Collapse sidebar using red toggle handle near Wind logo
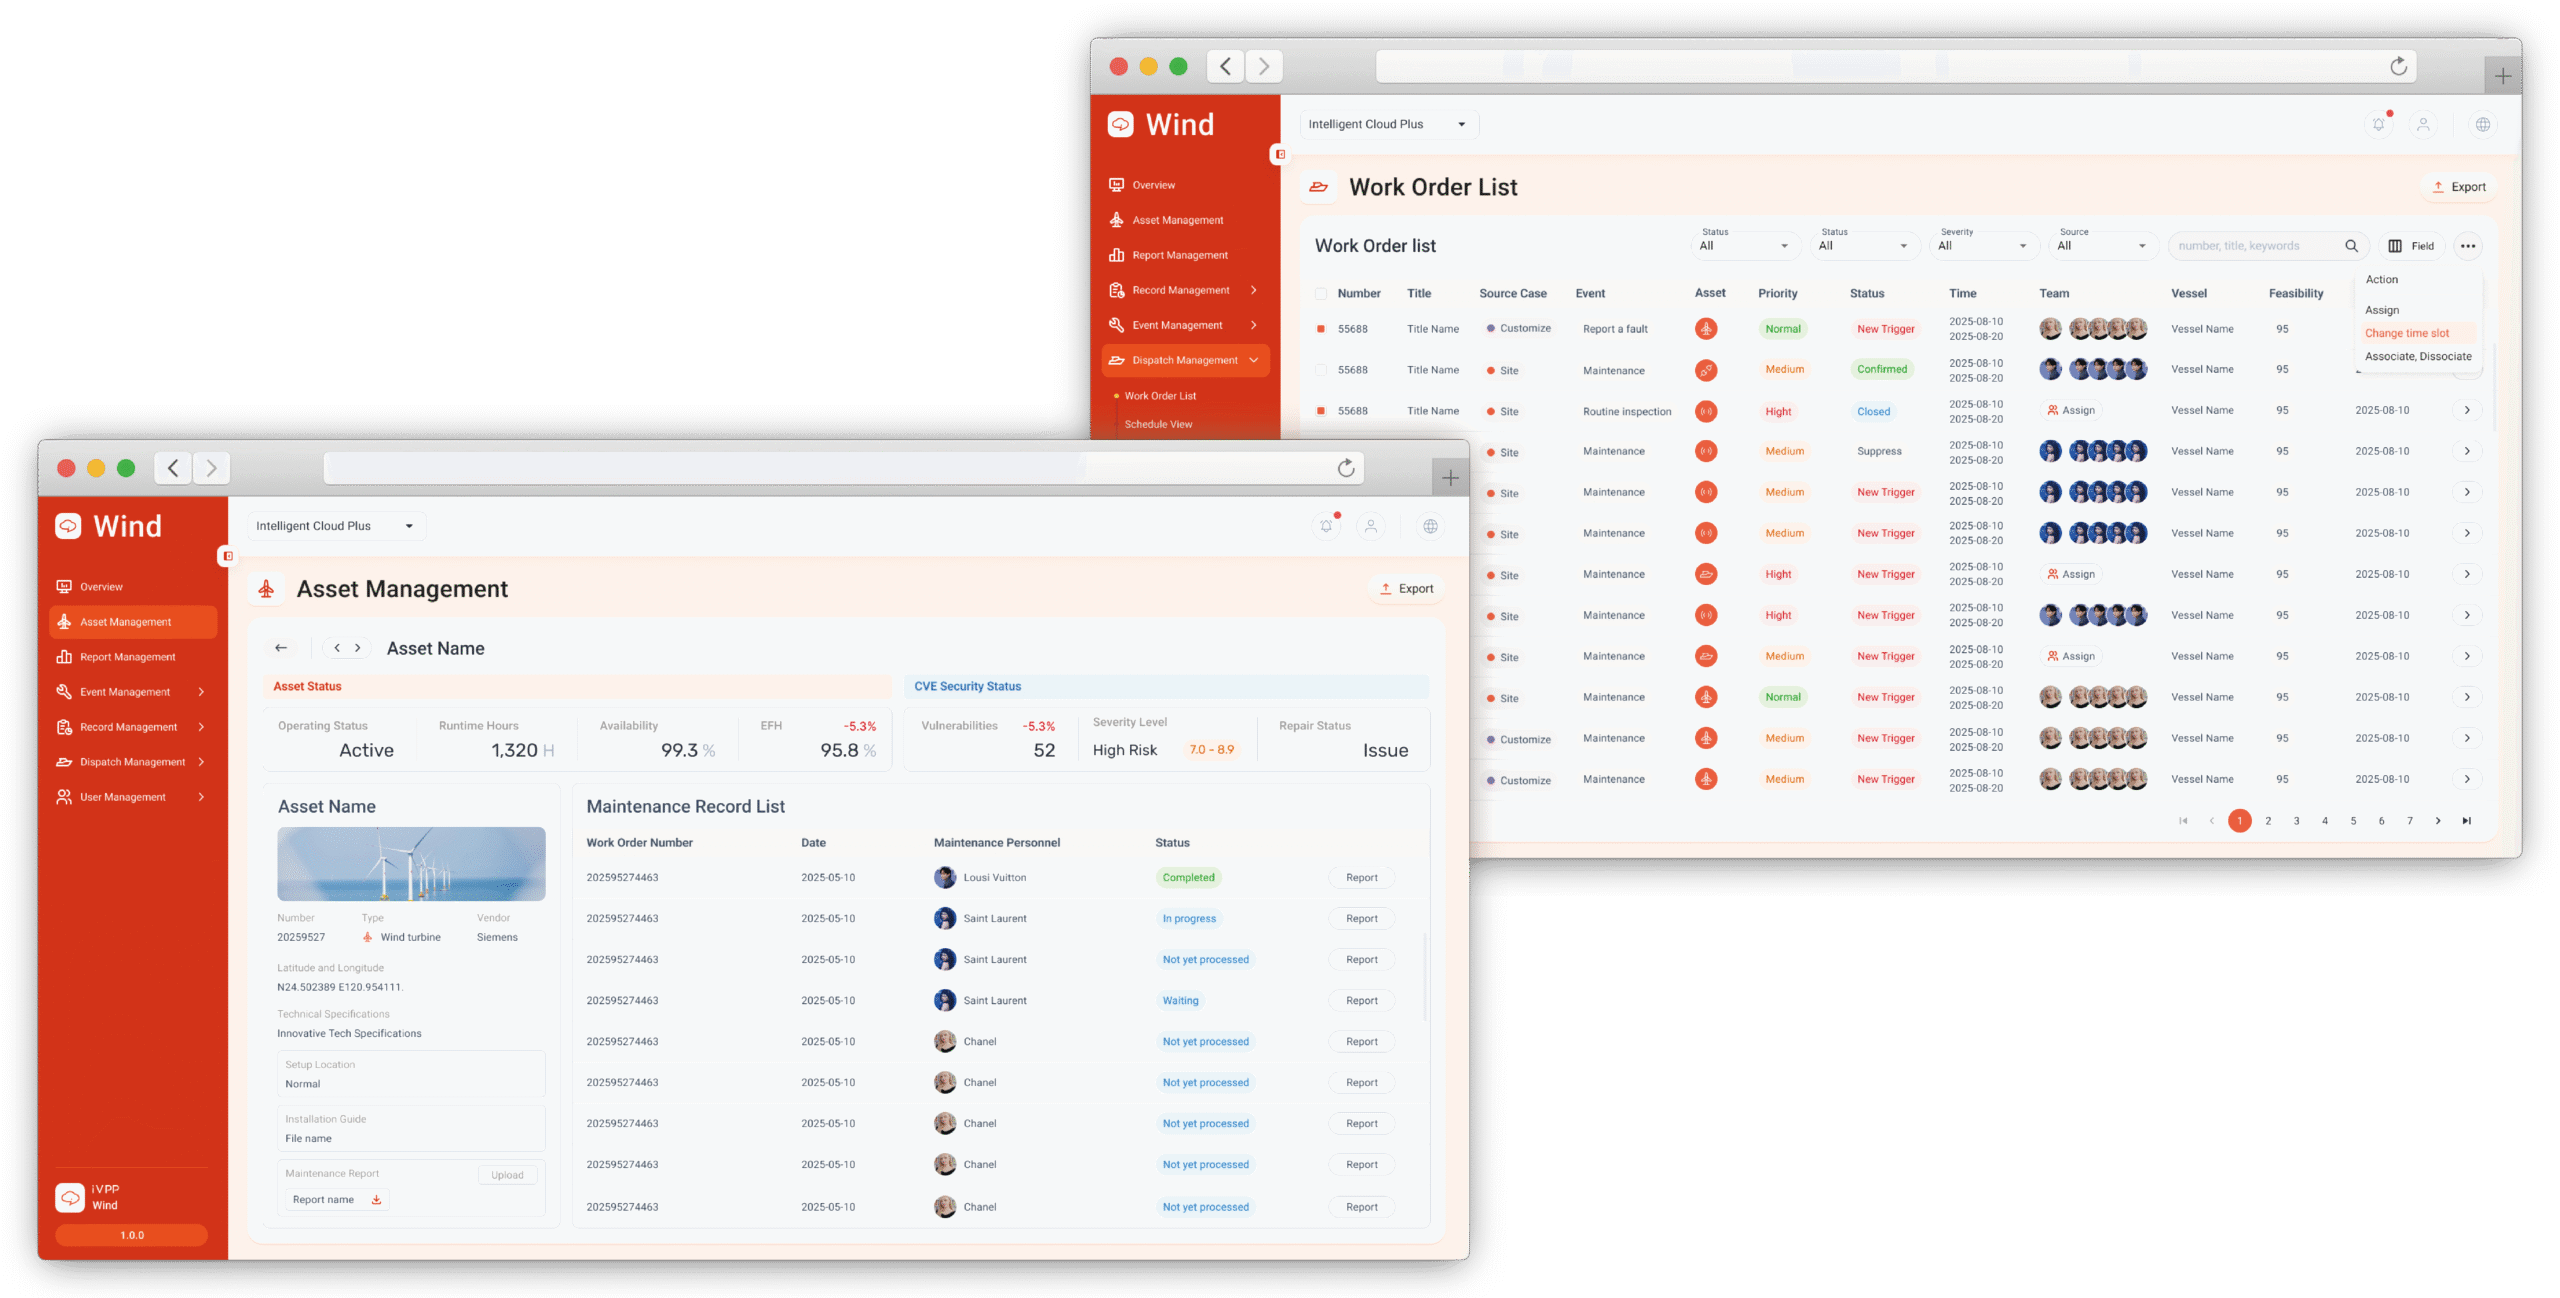The image size is (2560, 1298). (x=227, y=556)
